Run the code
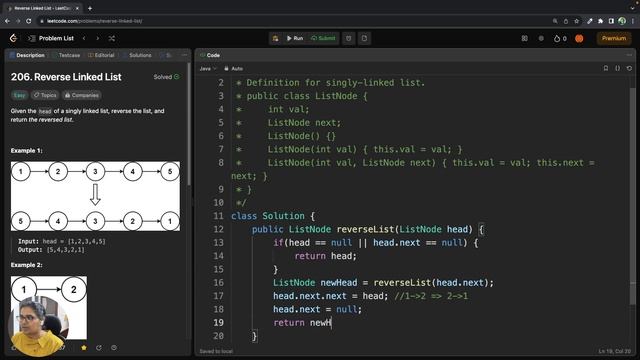This screenshot has height=360, width=640. click(295, 38)
